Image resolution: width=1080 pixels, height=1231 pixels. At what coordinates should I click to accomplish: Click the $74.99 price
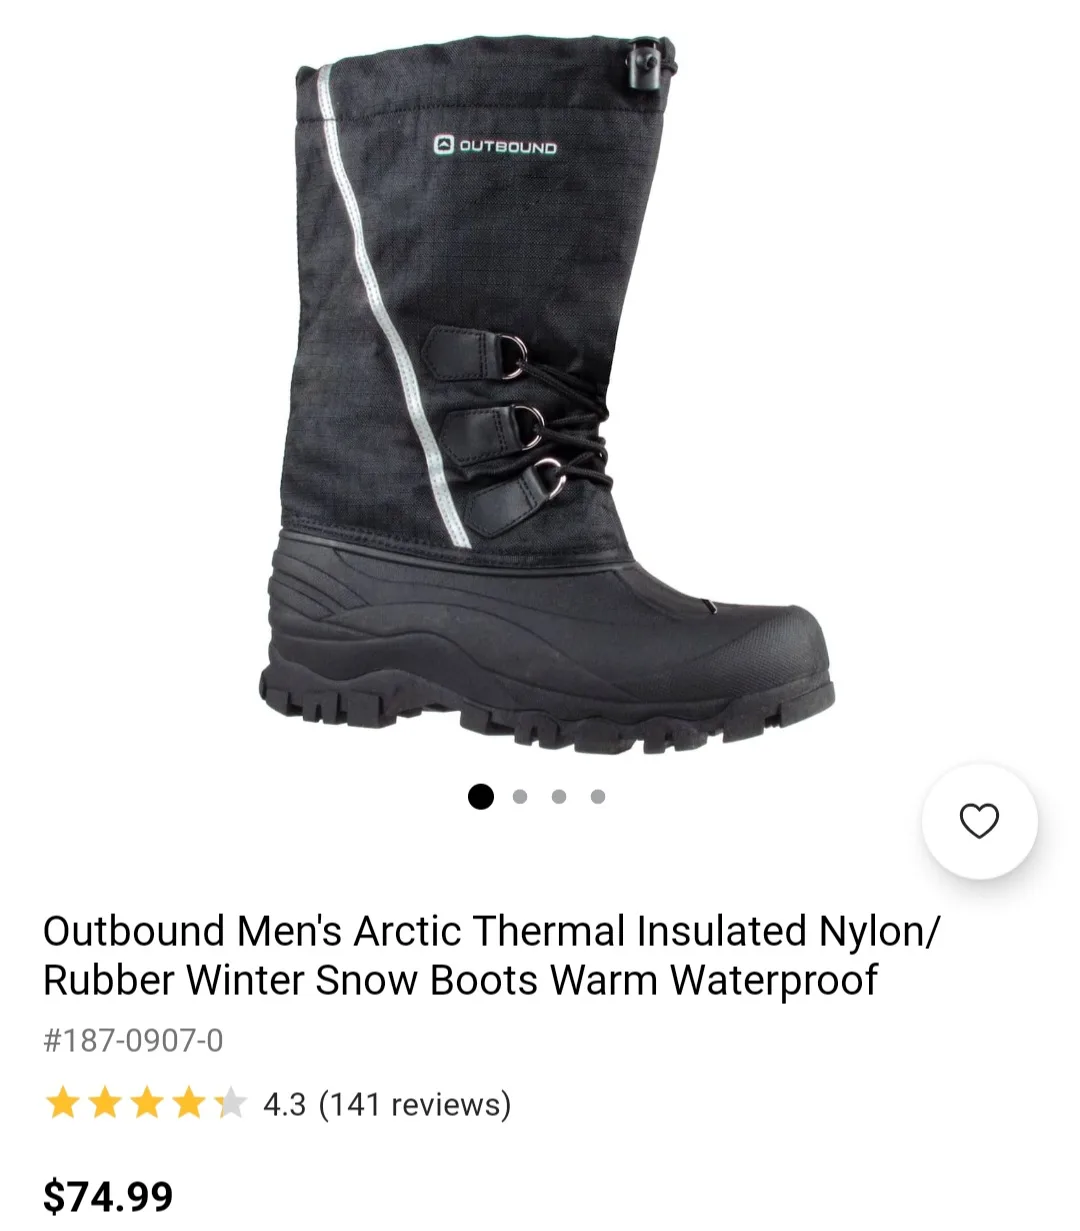[108, 1196]
